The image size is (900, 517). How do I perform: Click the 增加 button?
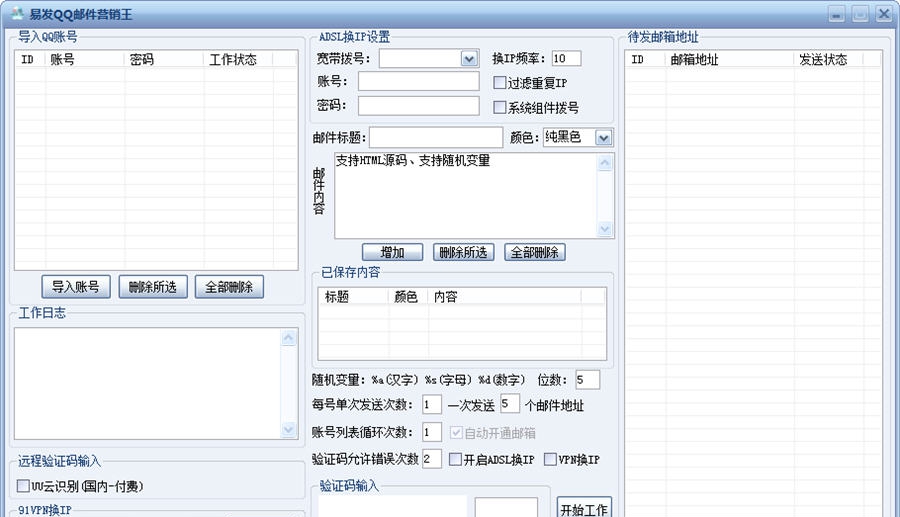(393, 252)
